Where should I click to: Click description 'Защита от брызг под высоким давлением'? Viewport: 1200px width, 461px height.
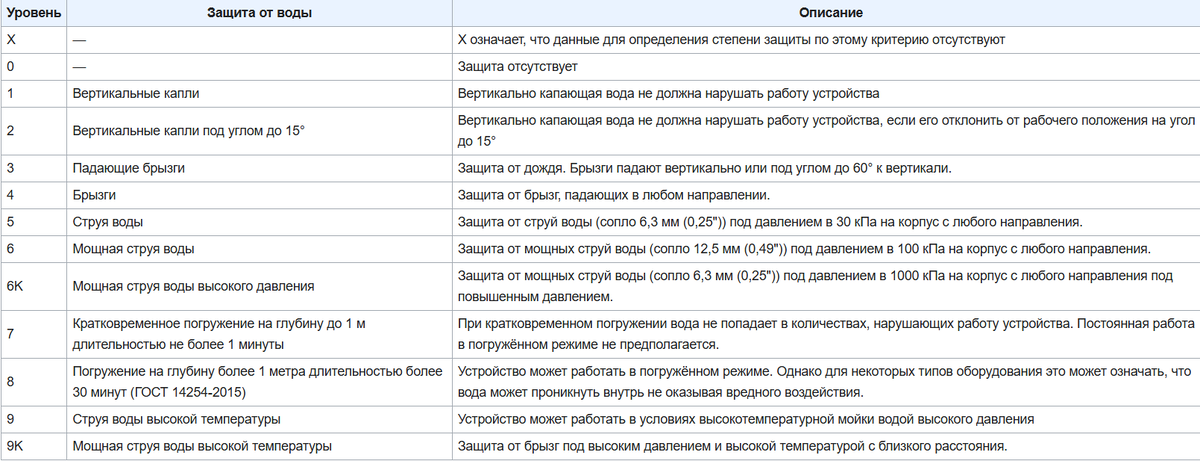click(x=825, y=446)
